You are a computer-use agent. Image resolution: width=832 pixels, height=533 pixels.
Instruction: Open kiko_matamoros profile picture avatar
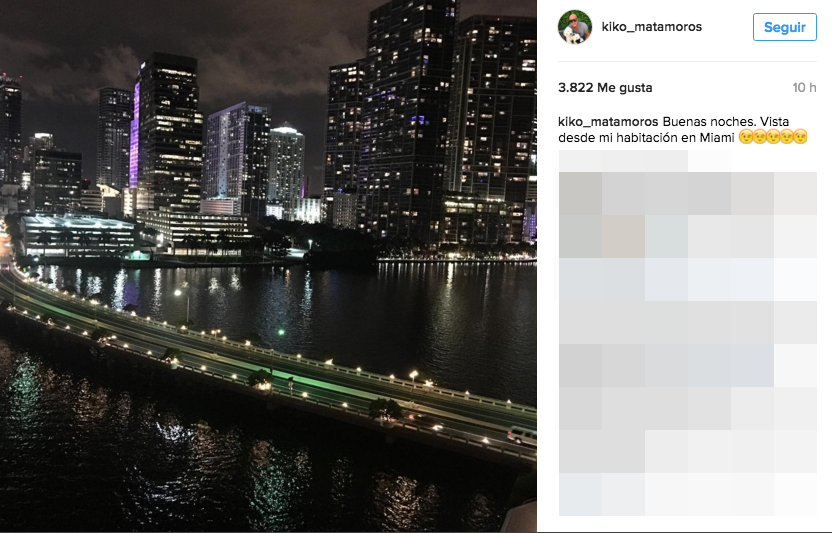coord(575,27)
